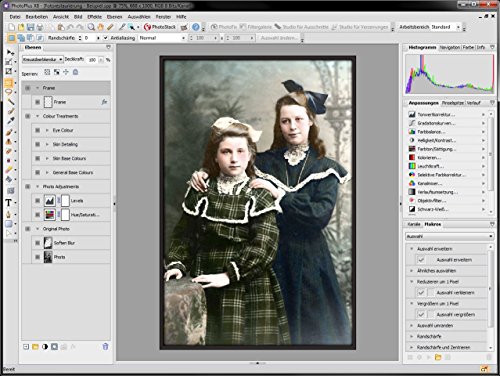Open the Effekte menu

94,17
